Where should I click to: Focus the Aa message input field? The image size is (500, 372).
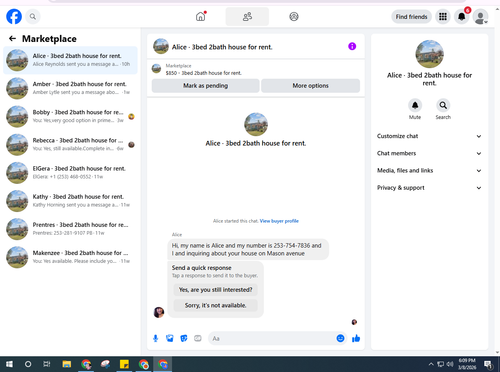272,339
